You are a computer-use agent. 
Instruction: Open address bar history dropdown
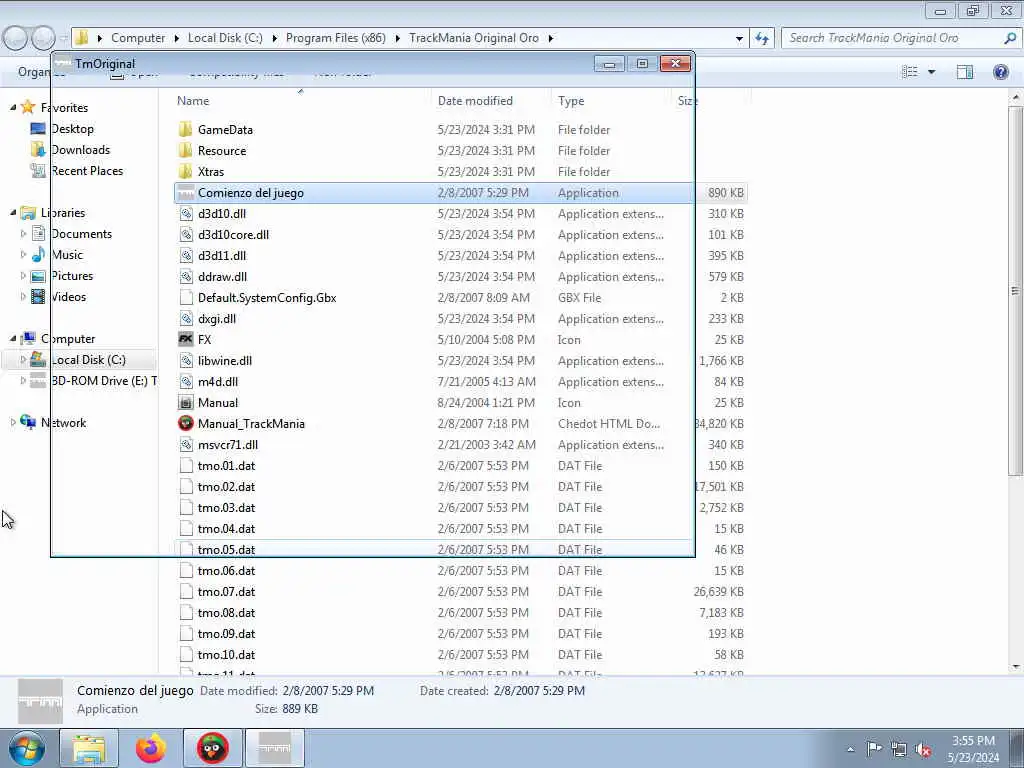[739, 39]
